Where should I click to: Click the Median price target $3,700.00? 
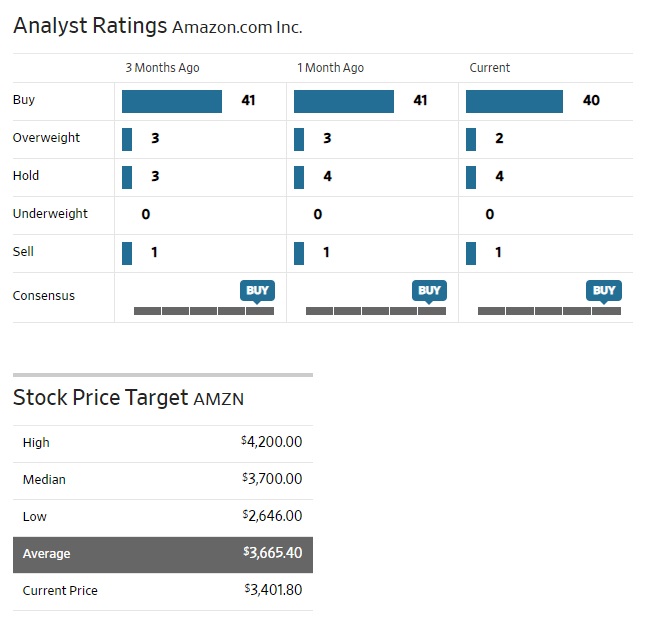(272, 479)
